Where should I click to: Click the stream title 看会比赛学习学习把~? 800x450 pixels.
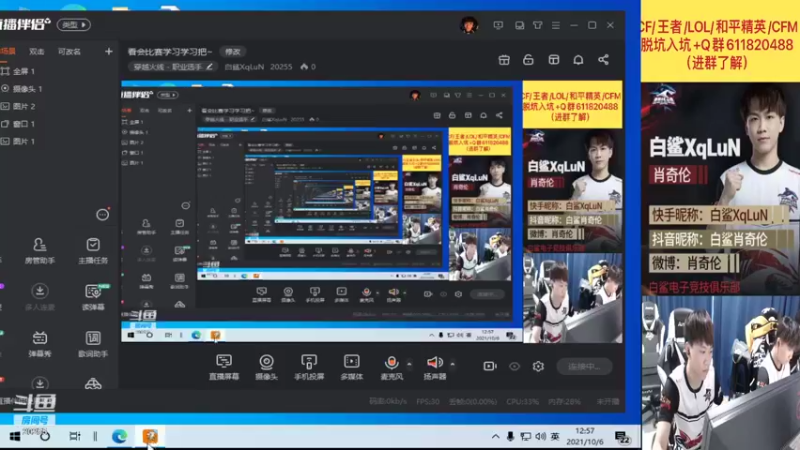[169, 52]
